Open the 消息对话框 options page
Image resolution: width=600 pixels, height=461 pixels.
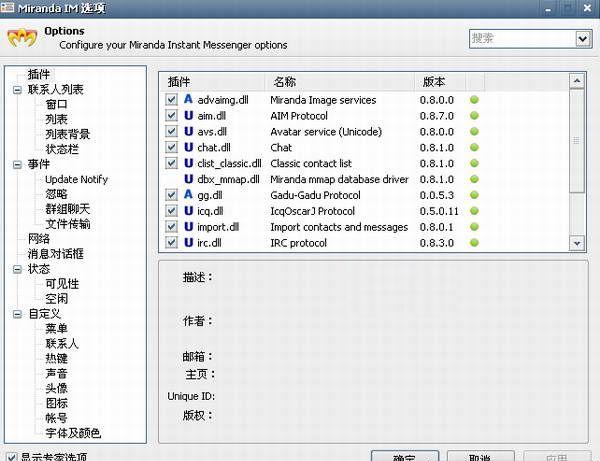click(x=55, y=254)
